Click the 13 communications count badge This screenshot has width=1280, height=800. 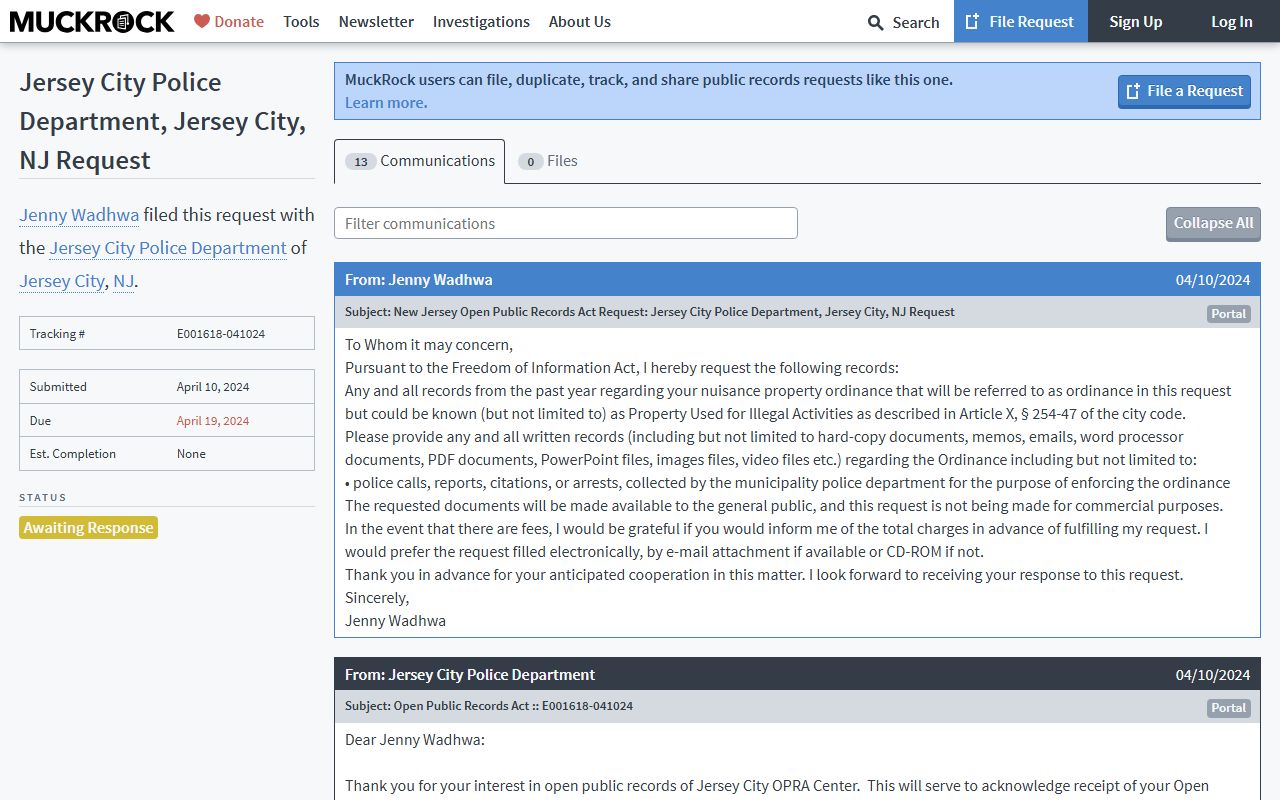(x=360, y=161)
